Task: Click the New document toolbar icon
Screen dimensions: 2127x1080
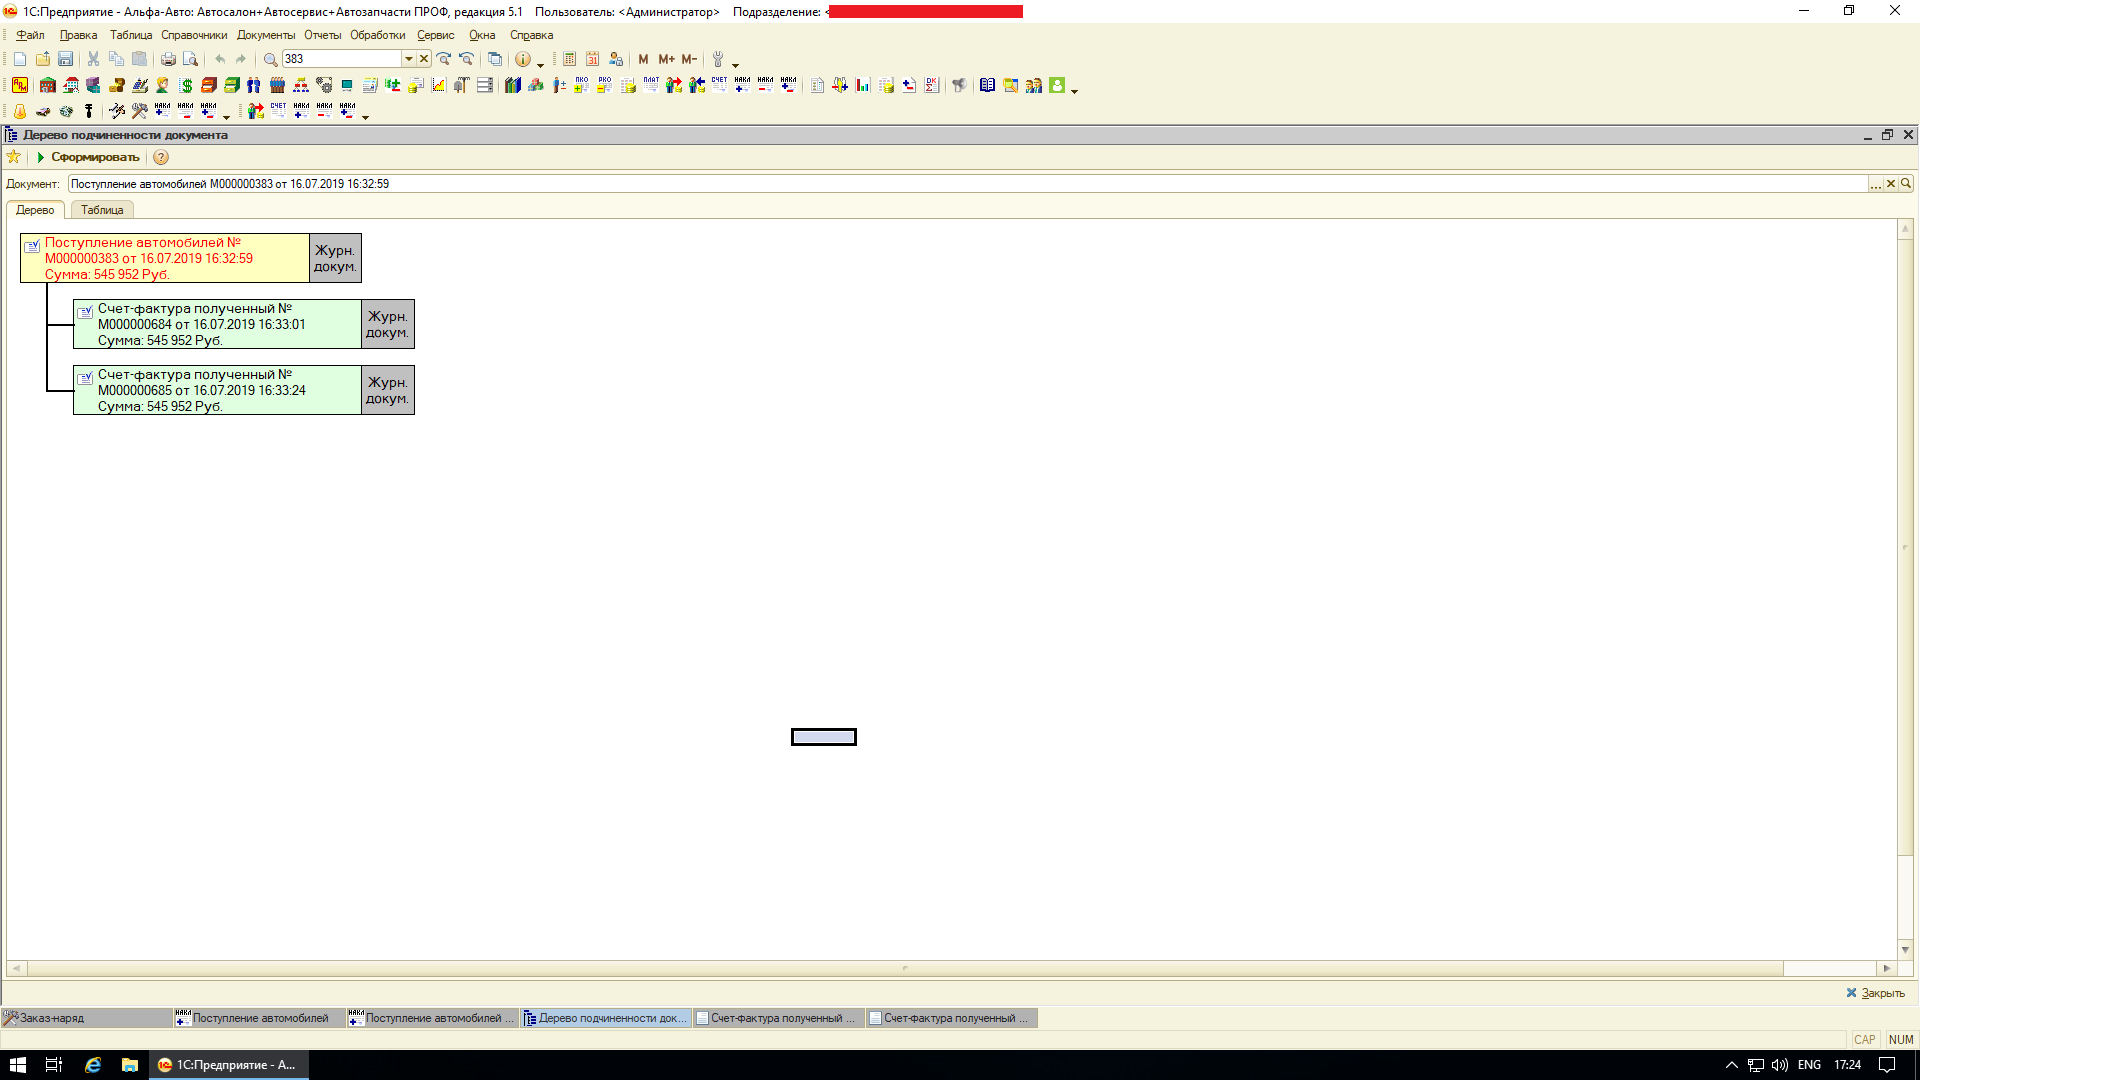Action: coord(20,59)
